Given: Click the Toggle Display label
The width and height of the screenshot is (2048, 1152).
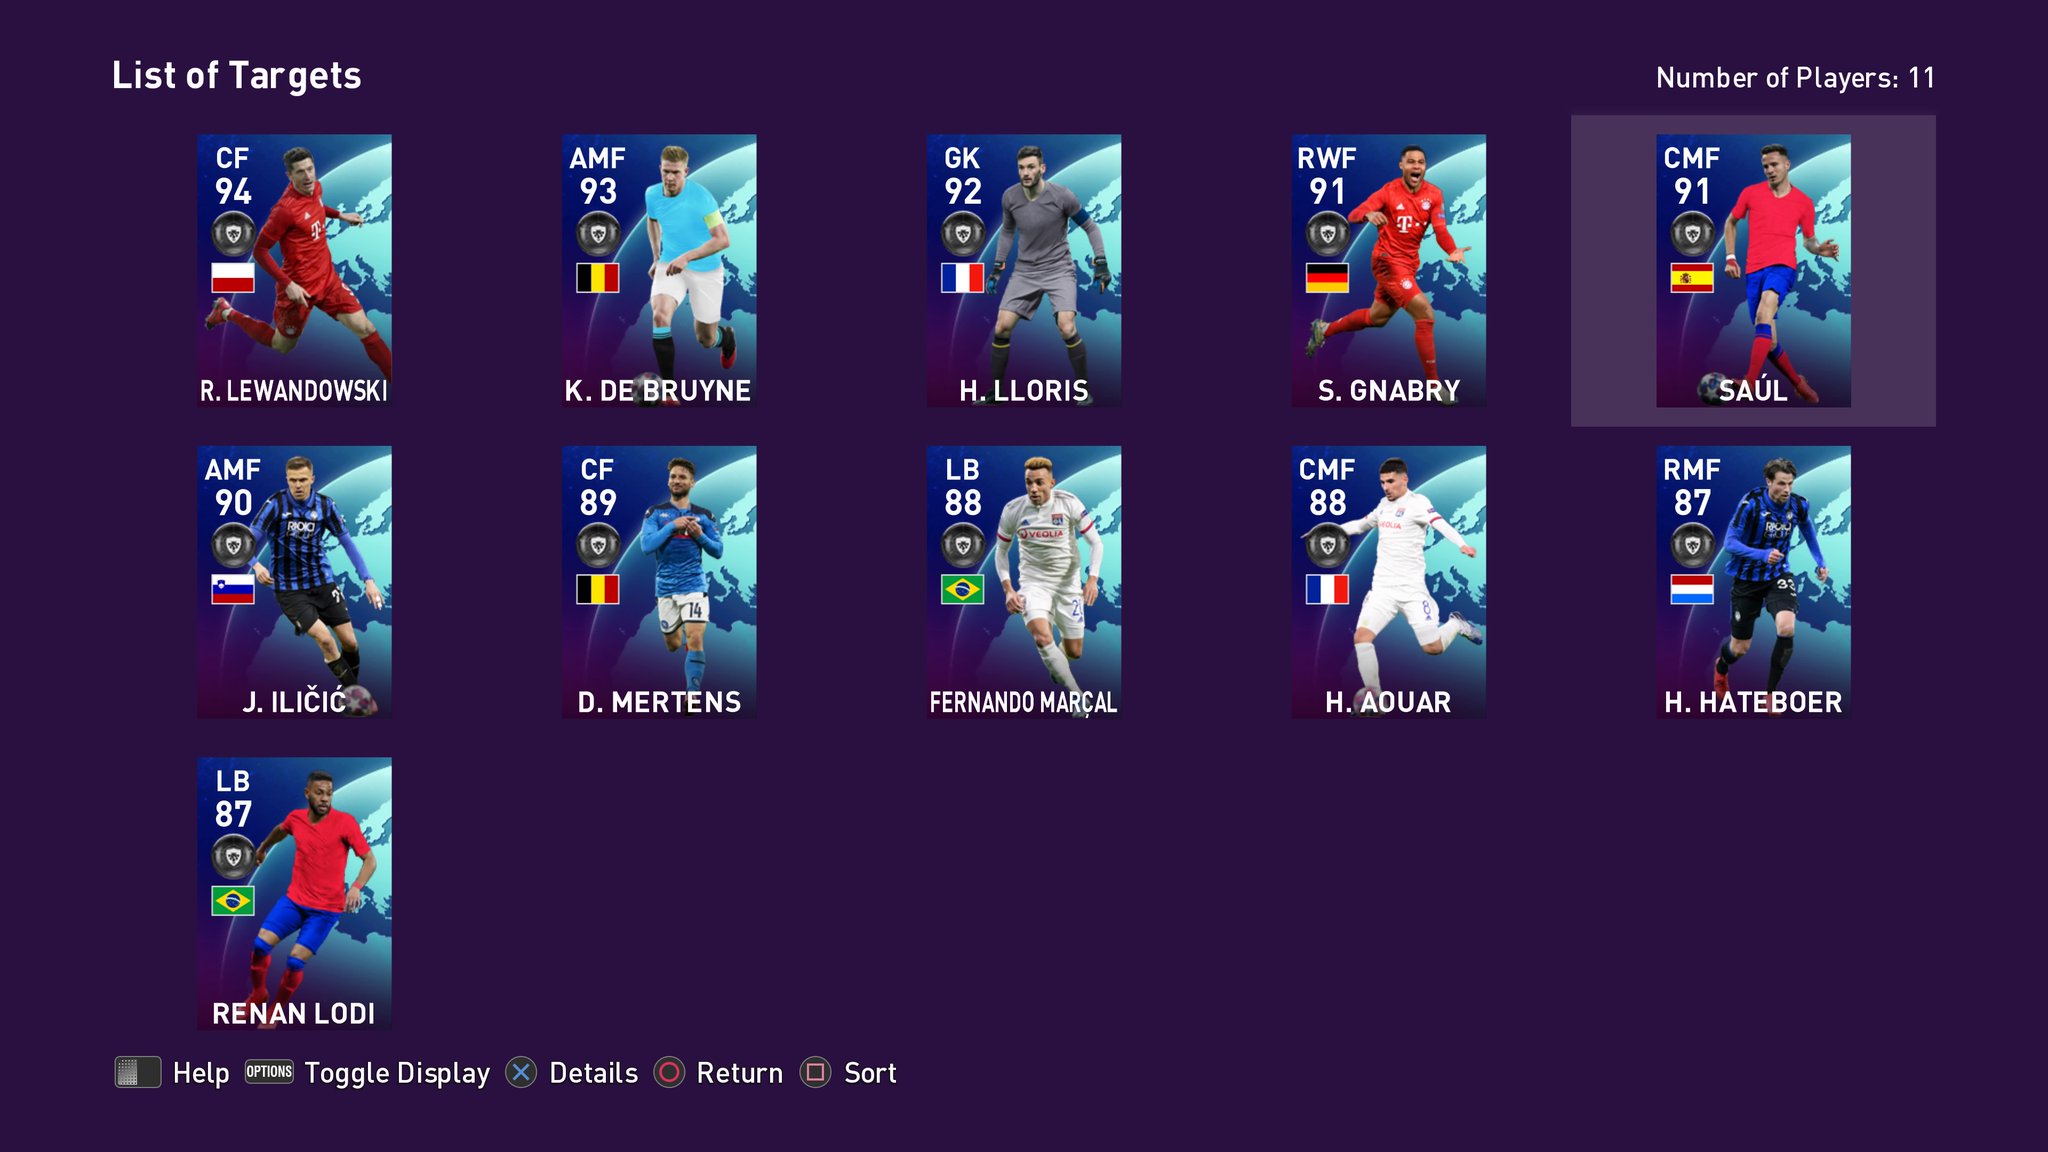Looking at the screenshot, I should point(397,1073).
